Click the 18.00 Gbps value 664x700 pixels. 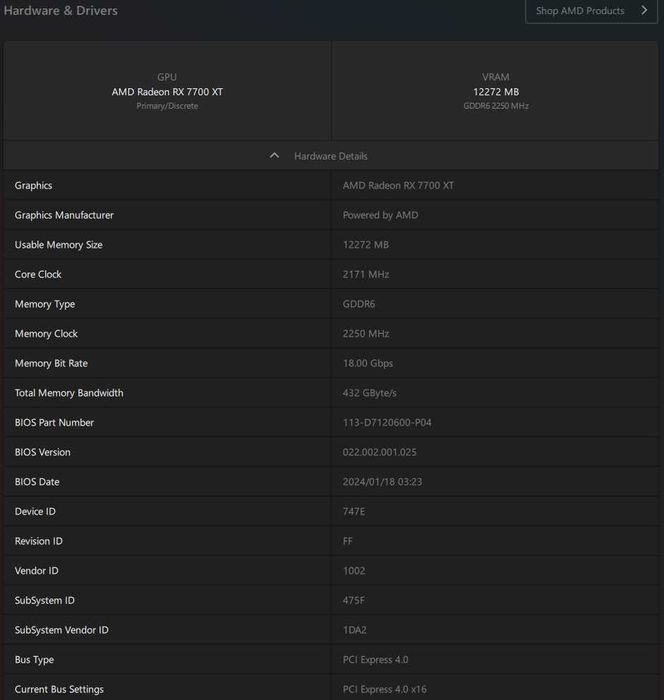[368, 363]
